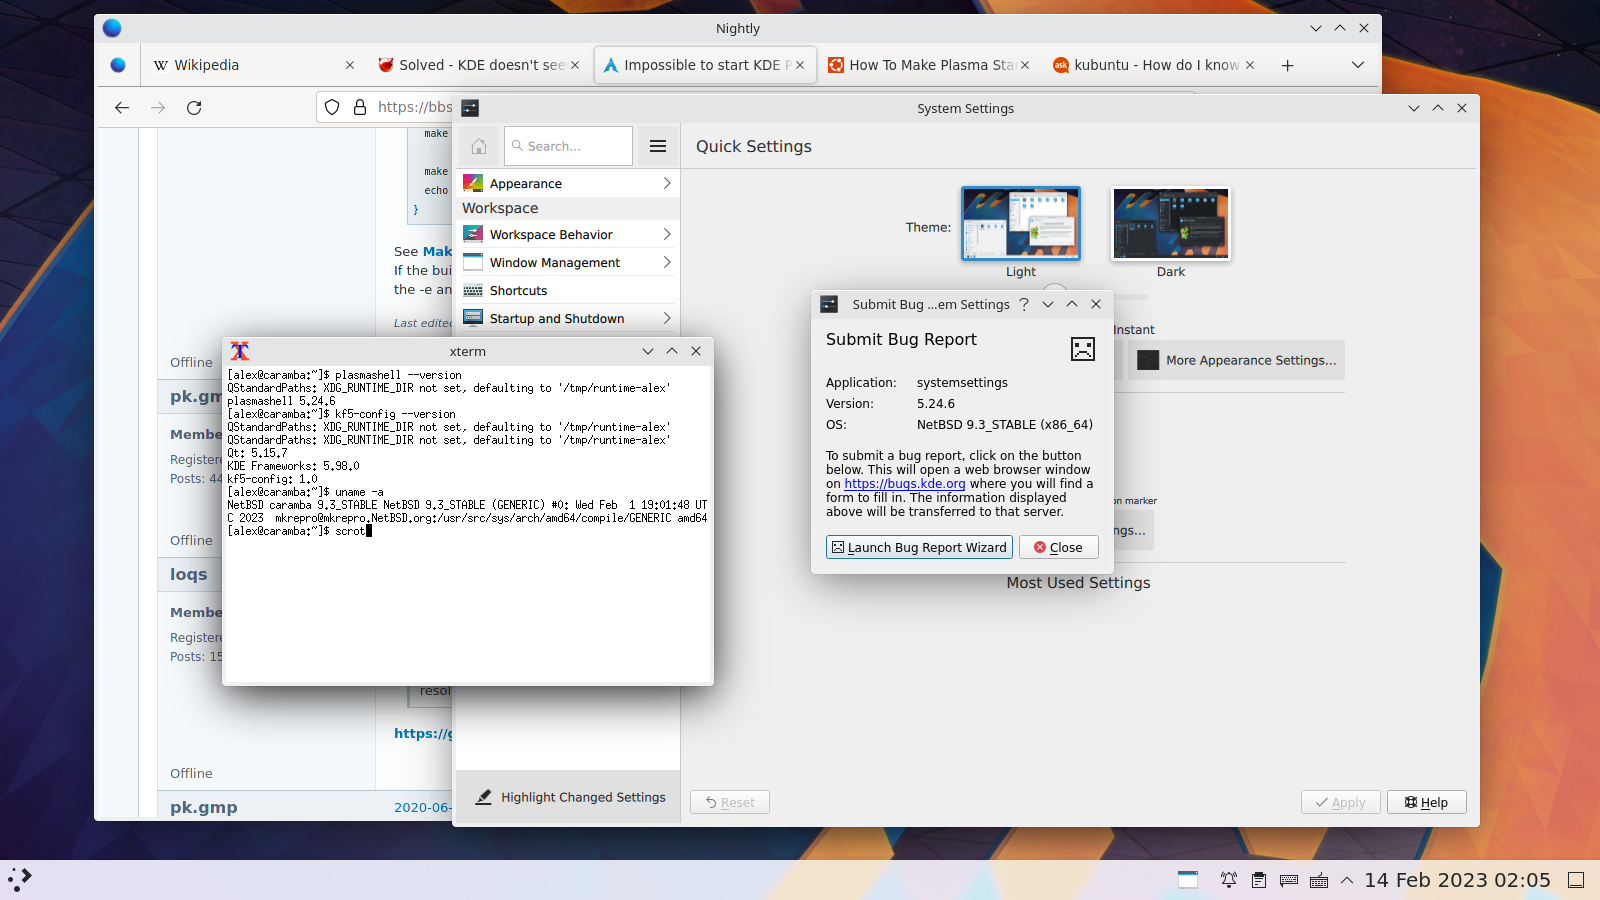This screenshot has height=900, width=1600.
Task: Click the keyboard layout tray icon
Action: [1319, 880]
